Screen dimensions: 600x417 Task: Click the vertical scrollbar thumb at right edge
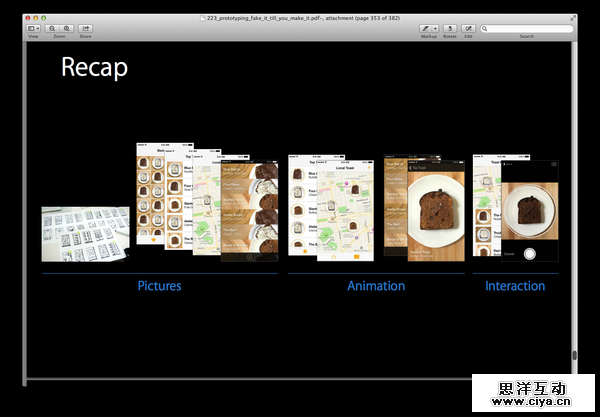coord(574,355)
